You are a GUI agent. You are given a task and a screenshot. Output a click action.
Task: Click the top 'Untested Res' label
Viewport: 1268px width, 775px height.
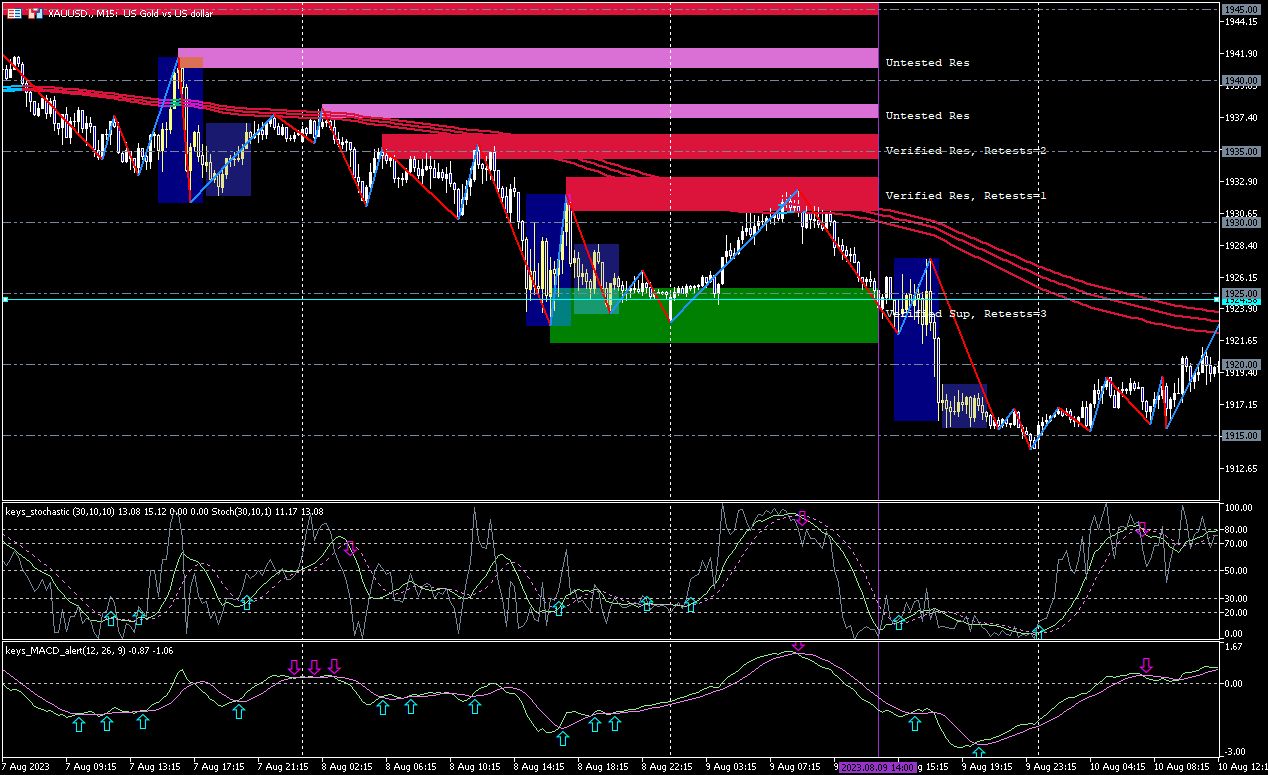(x=927, y=62)
